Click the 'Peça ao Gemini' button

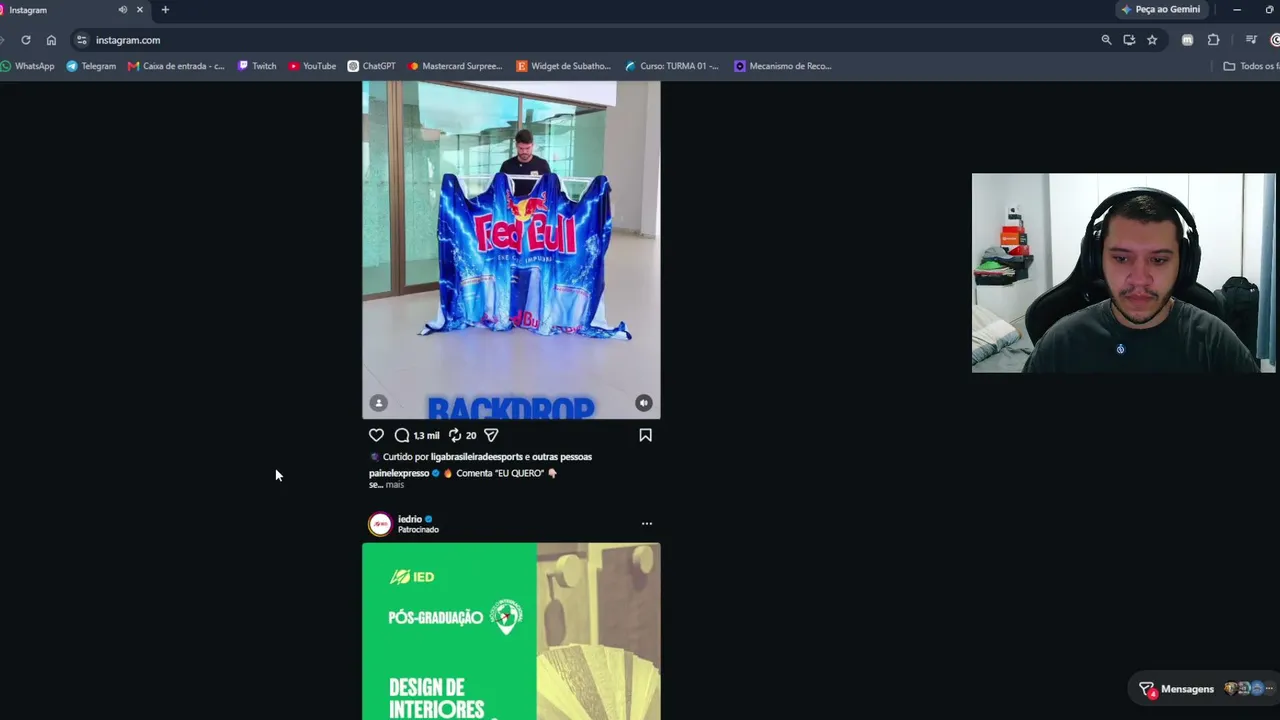coord(1161,10)
